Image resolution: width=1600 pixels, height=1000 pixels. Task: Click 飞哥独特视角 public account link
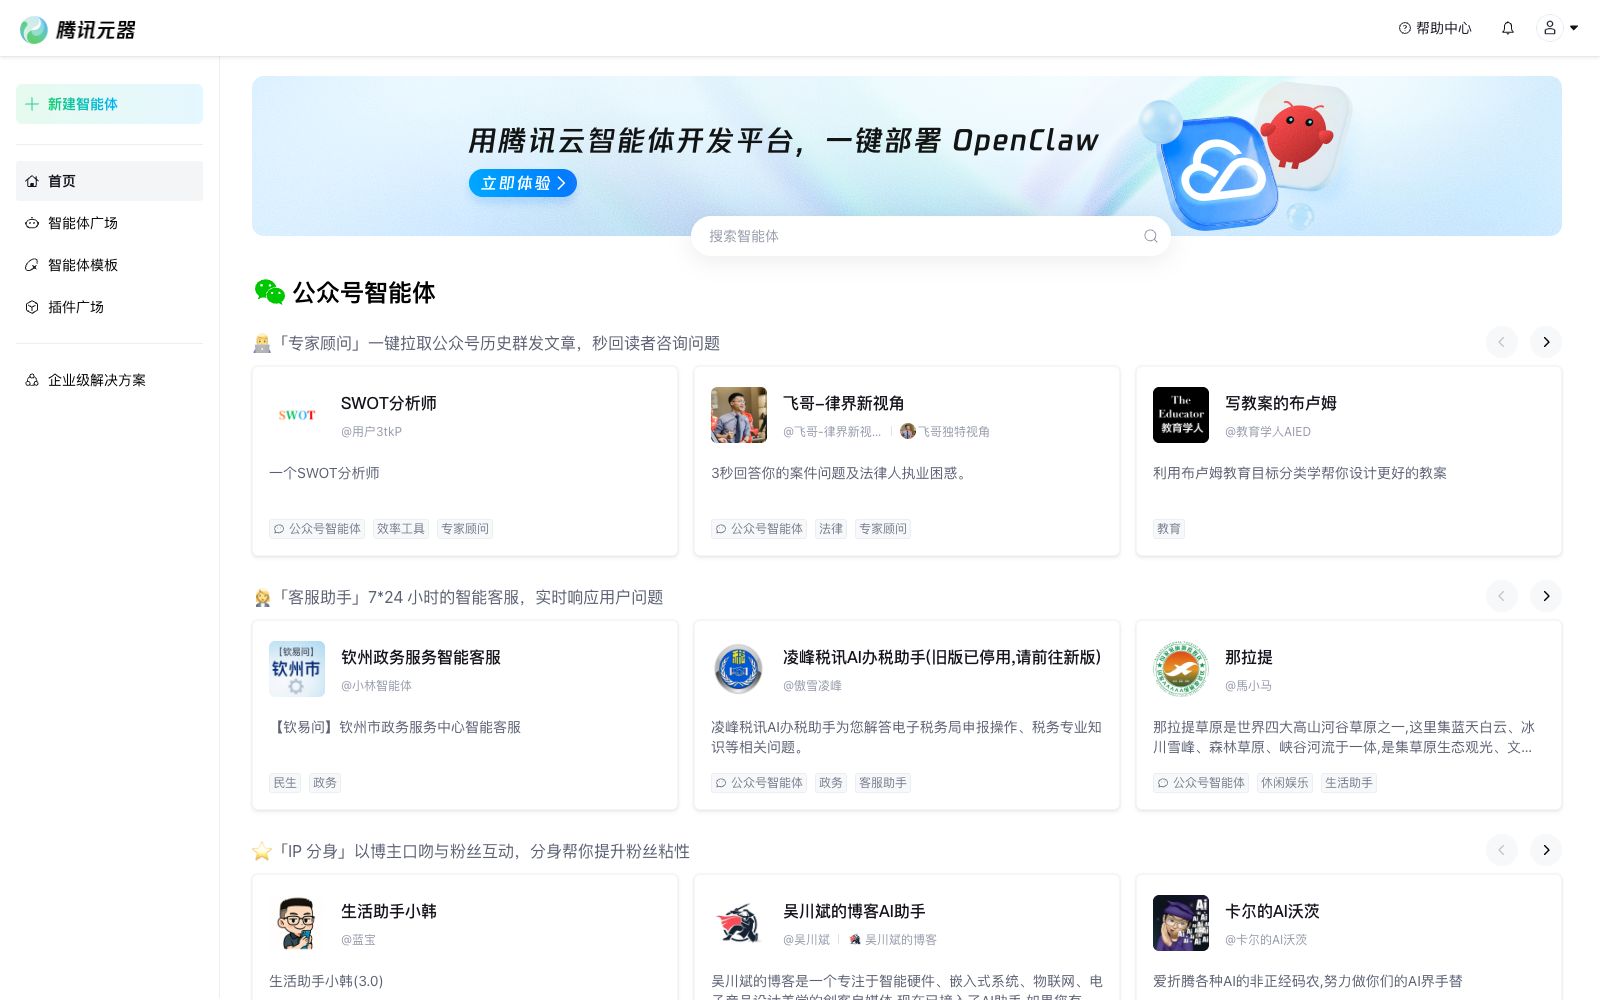[945, 431]
